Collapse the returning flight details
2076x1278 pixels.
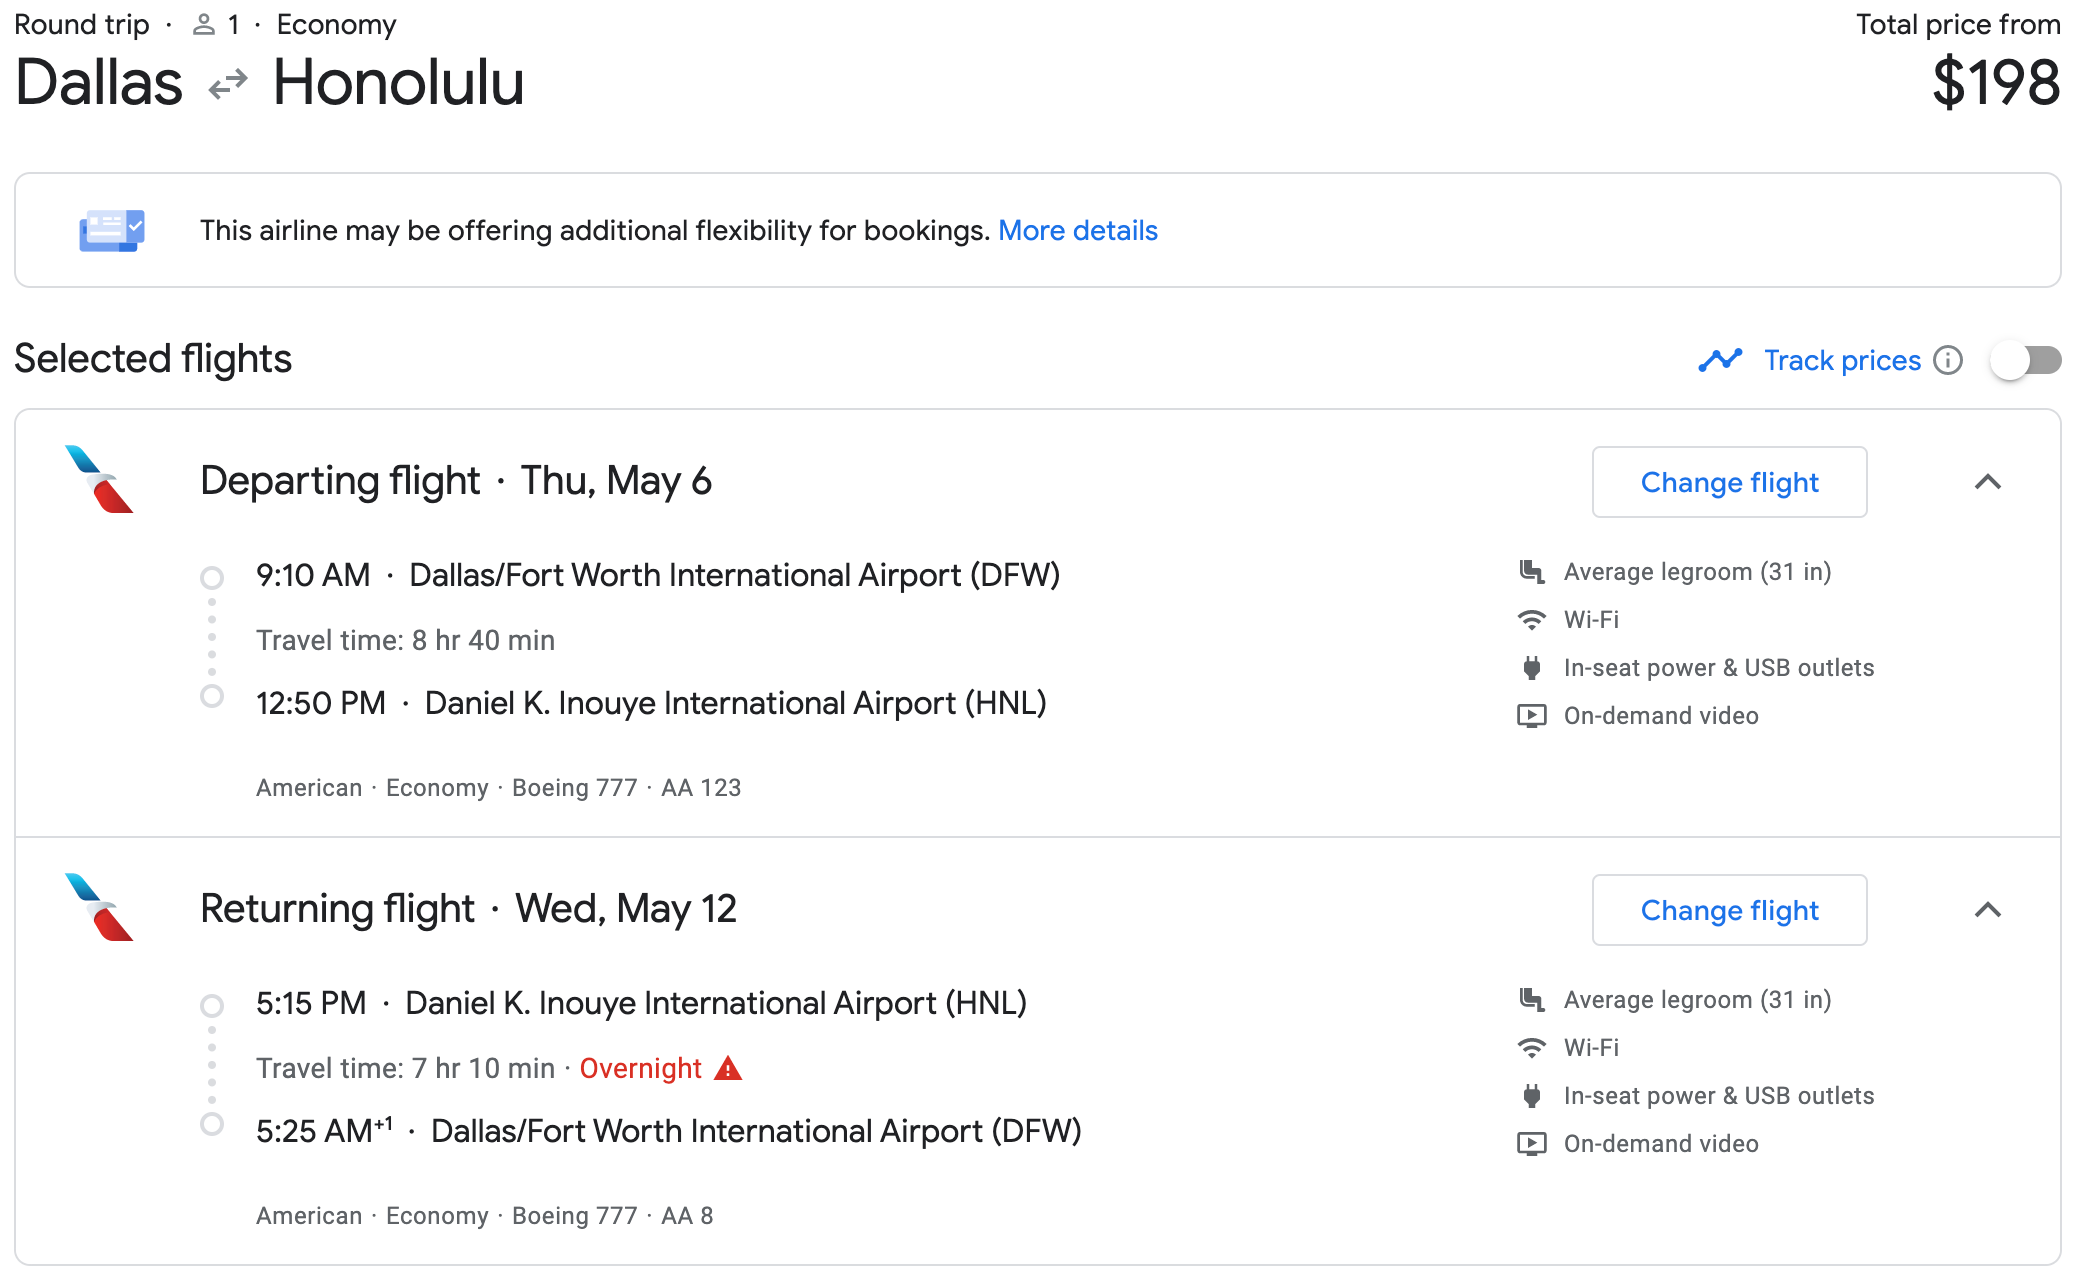point(1988,910)
